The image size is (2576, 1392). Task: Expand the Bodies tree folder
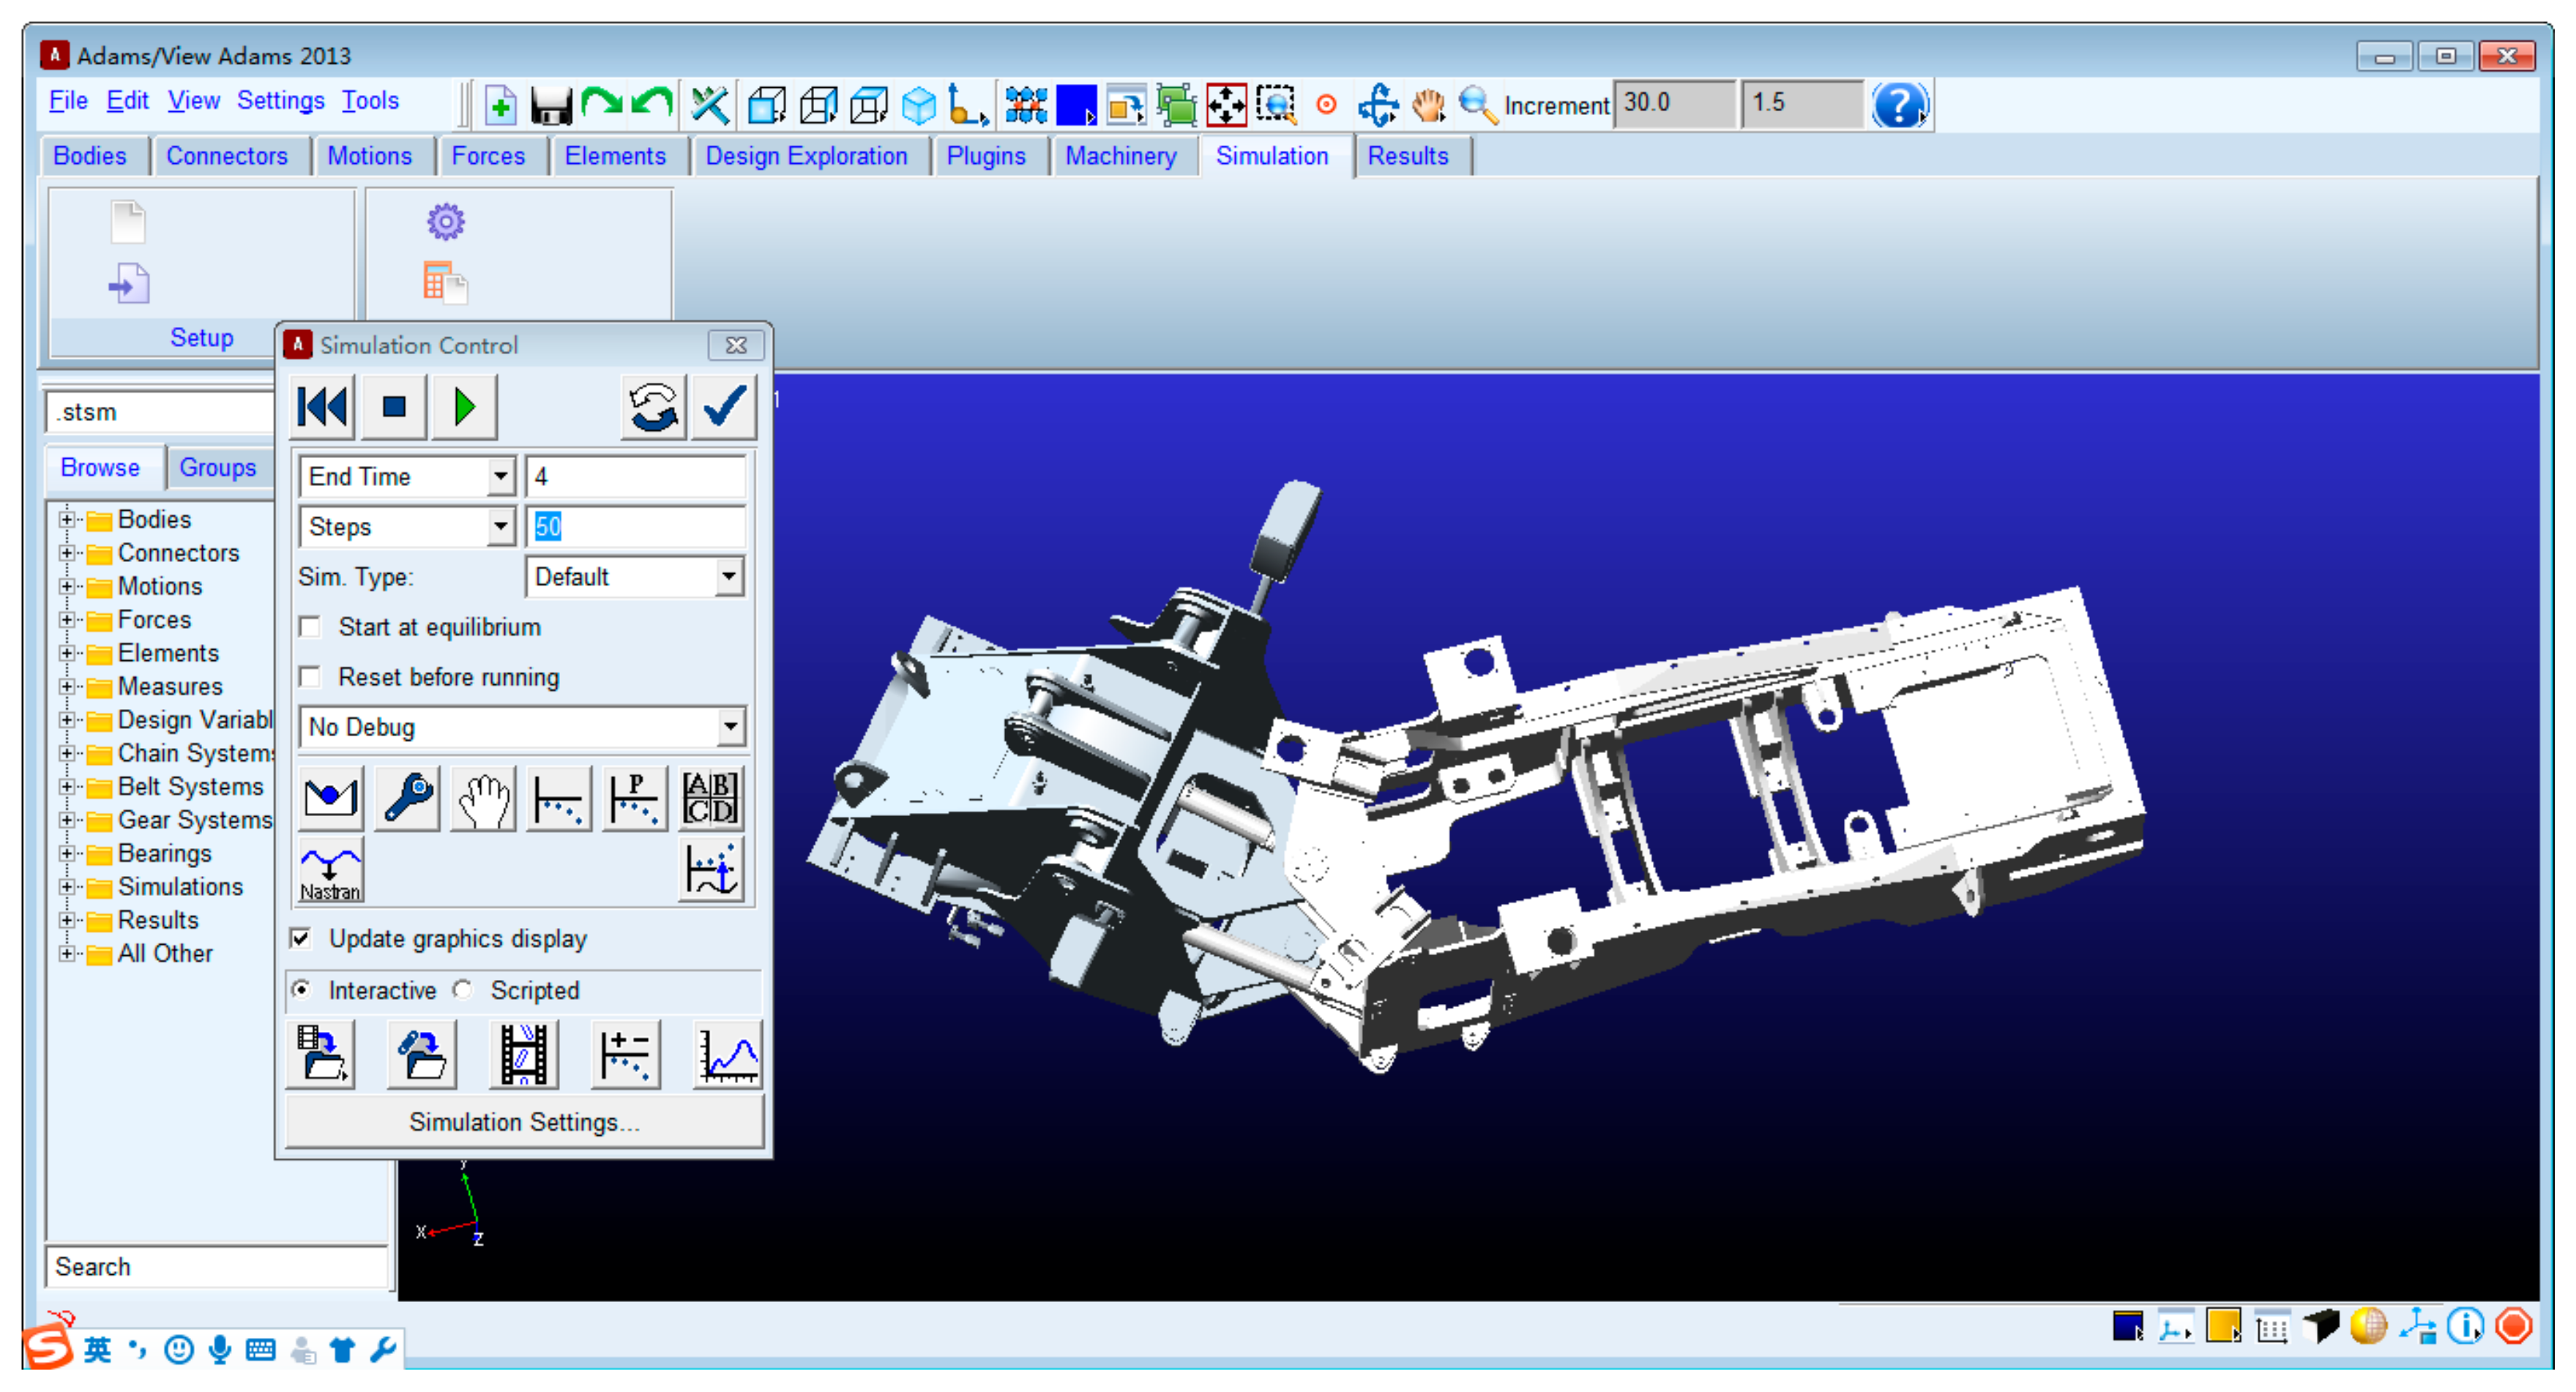click(66, 519)
